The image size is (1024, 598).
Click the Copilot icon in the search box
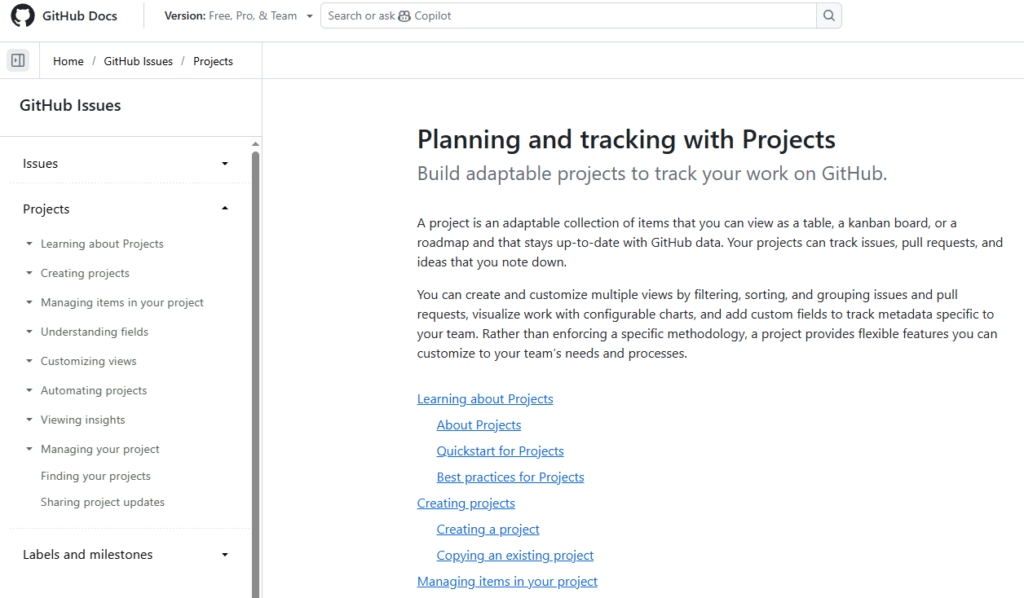(404, 16)
